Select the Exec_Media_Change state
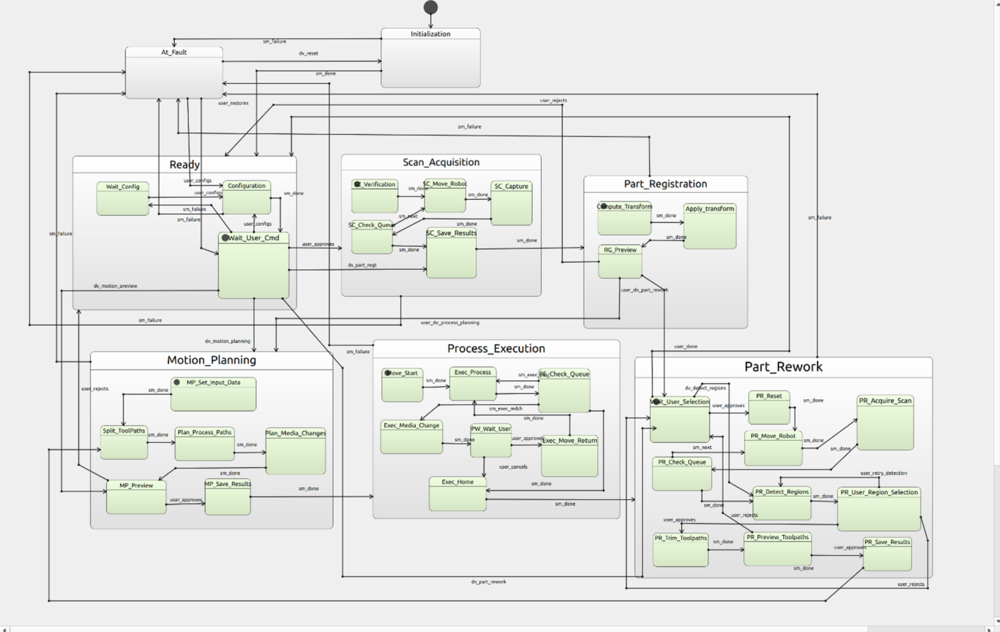The image size is (1000, 632). pyautogui.click(x=411, y=437)
